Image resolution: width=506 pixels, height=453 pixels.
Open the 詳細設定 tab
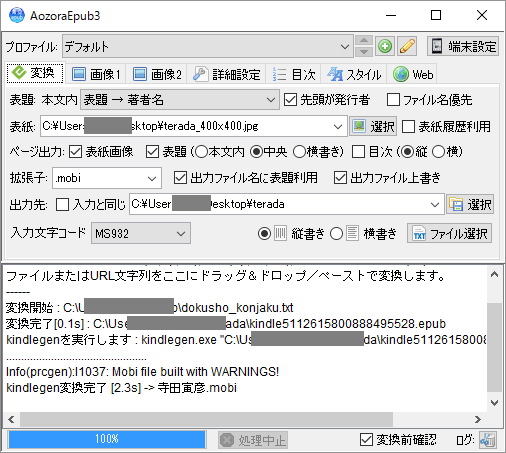(227, 74)
